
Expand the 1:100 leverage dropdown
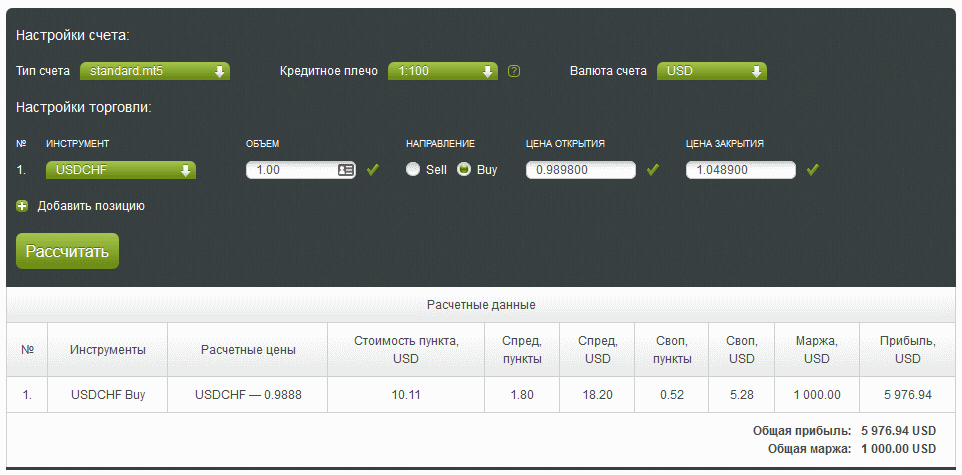pyautogui.click(x=442, y=71)
